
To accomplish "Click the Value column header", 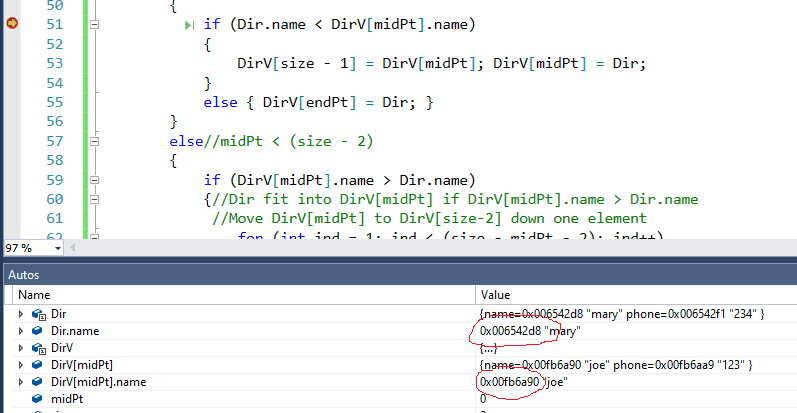I will tap(496, 295).
